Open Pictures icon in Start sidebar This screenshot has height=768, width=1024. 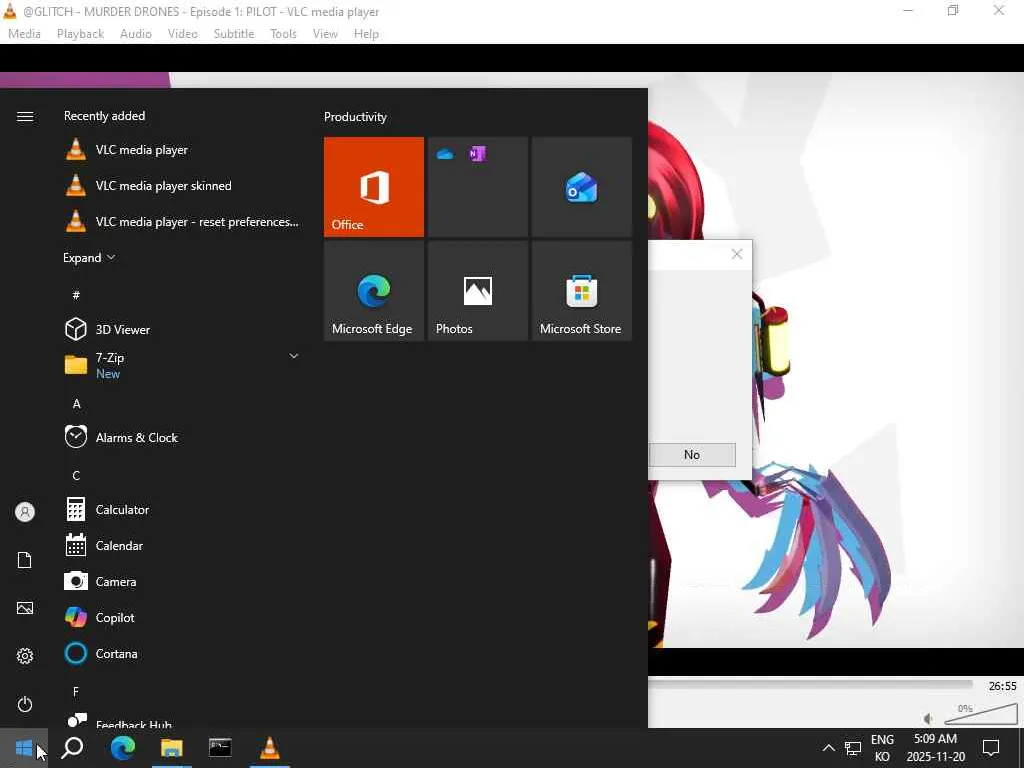click(25, 609)
